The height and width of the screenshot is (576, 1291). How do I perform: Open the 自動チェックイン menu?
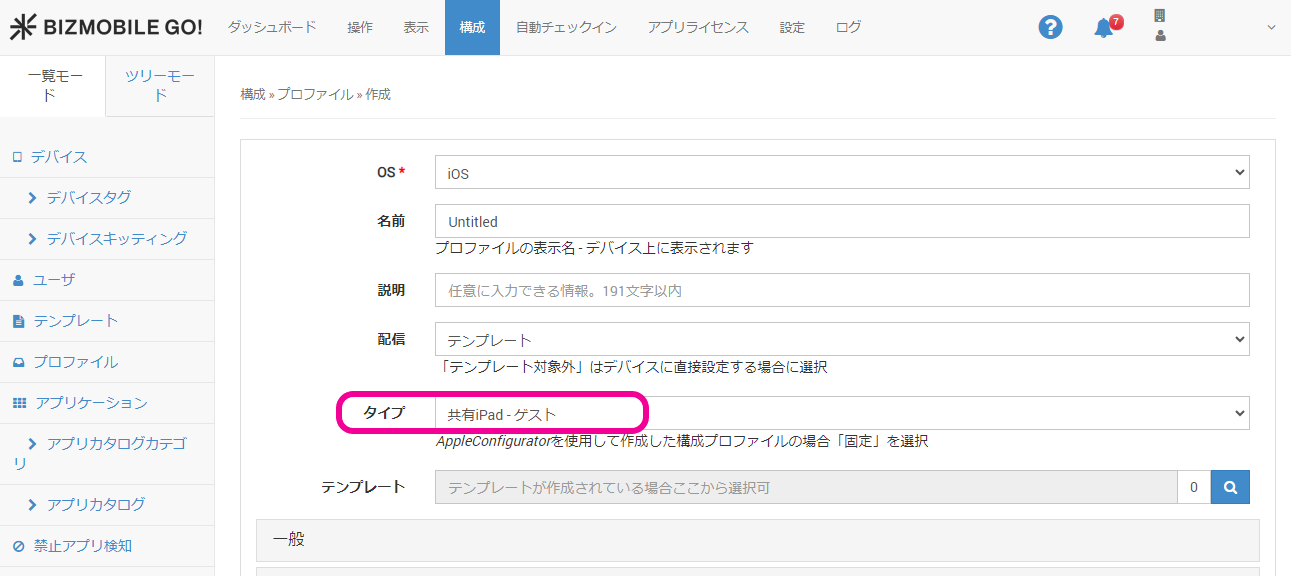click(x=566, y=28)
